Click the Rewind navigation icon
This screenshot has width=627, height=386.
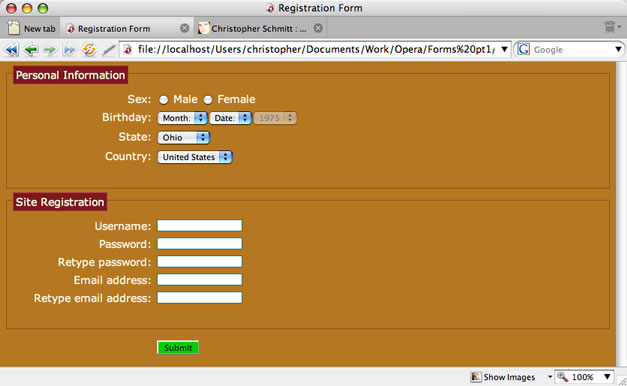pos(12,50)
